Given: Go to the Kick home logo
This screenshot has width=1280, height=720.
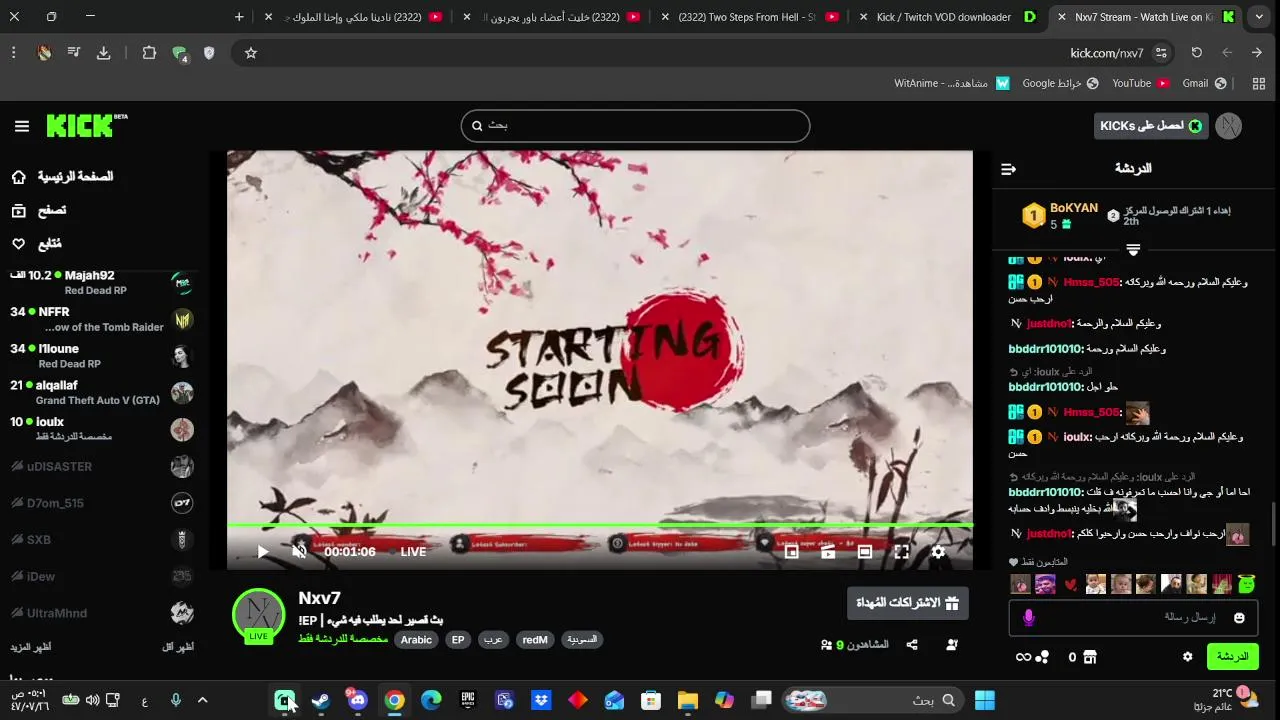Looking at the screenshot, I should coord(86,125).
